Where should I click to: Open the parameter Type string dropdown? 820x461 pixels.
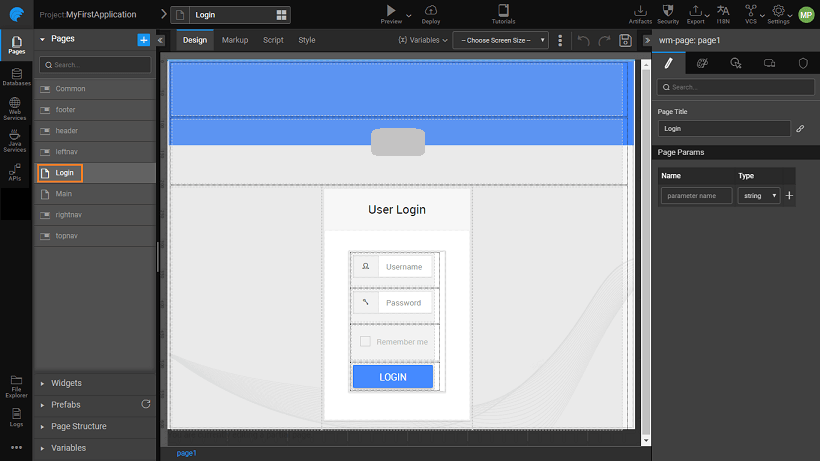[x=759, y=196]
